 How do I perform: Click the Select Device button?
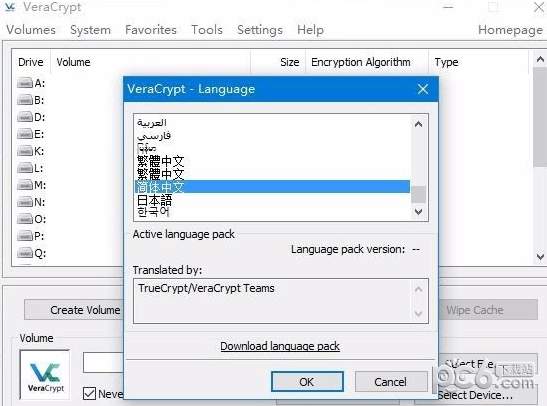(475, 395)
